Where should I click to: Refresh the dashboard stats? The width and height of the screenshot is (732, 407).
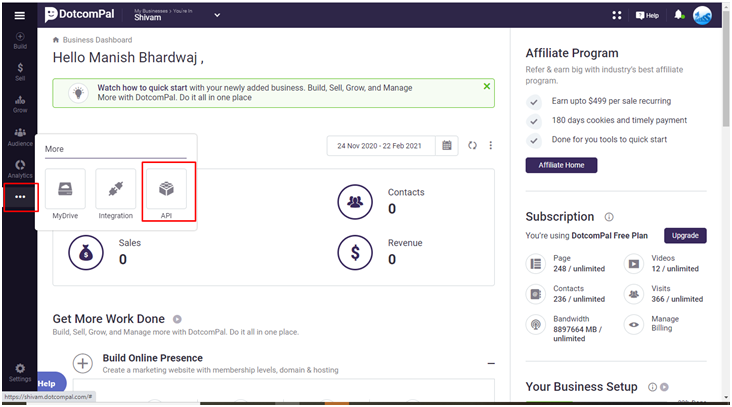point(472,146)
